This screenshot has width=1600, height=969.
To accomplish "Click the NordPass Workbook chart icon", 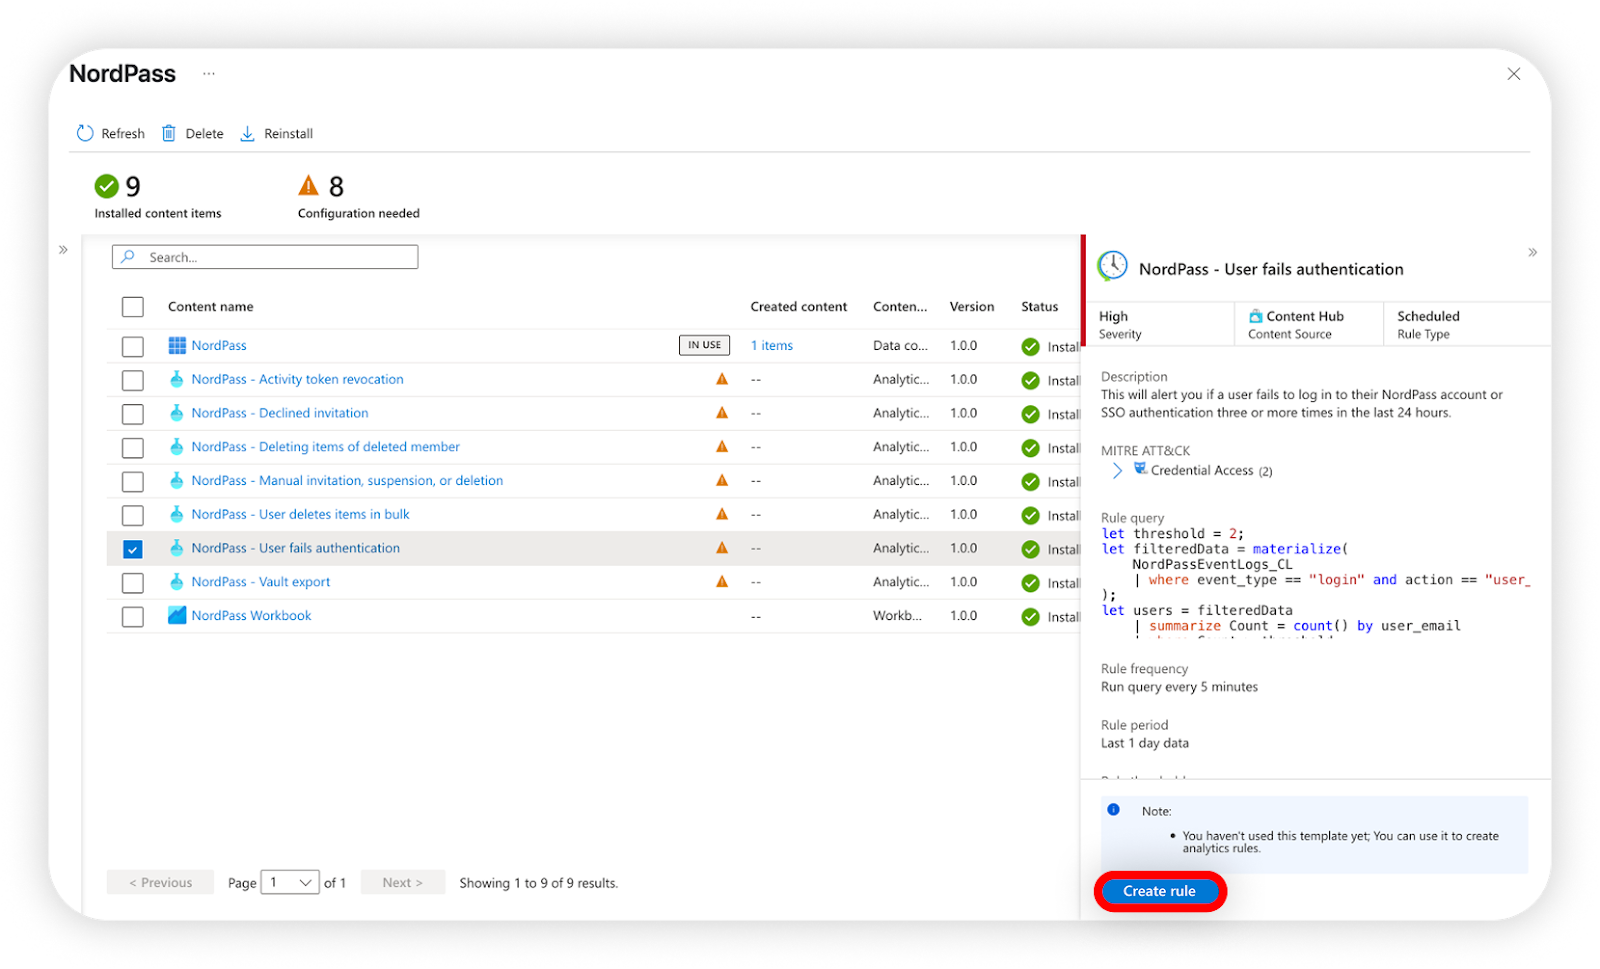I will (177, 615).
